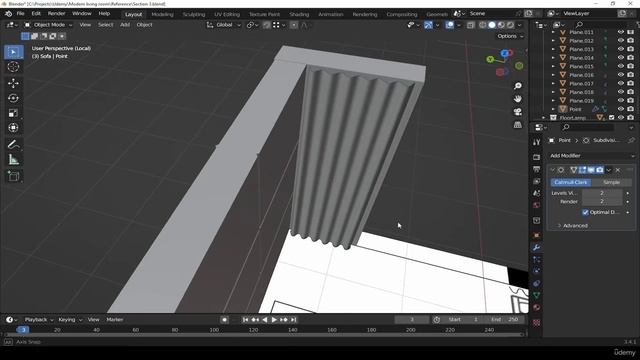The height and width of the screenshot is (360, 640).
Task: Click the pan view hand icon
Action: tap(518, 99)
